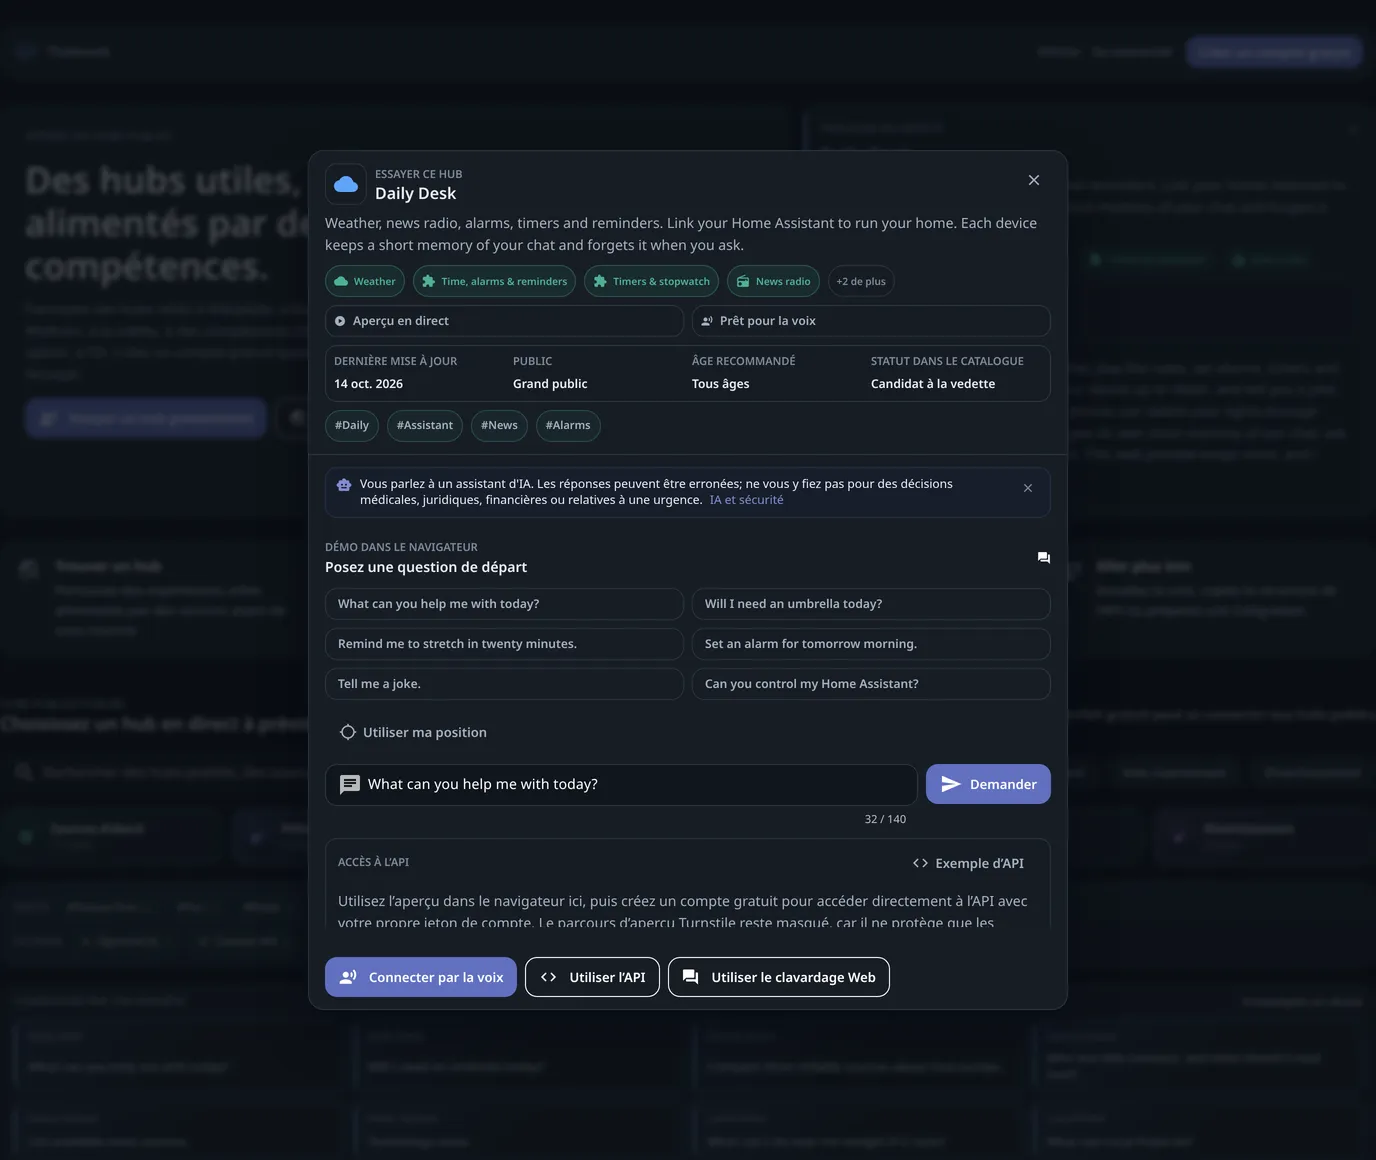
Task: Choose 'Set an alarm for tomorrow morning.'
Action: (871, 644)
